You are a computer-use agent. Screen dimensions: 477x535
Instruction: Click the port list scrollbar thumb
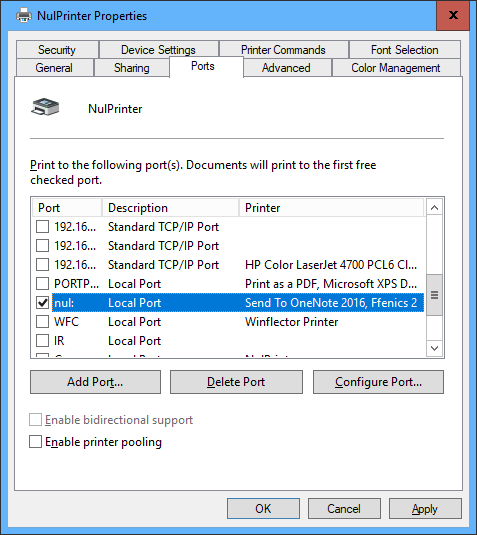coord(434,295)
